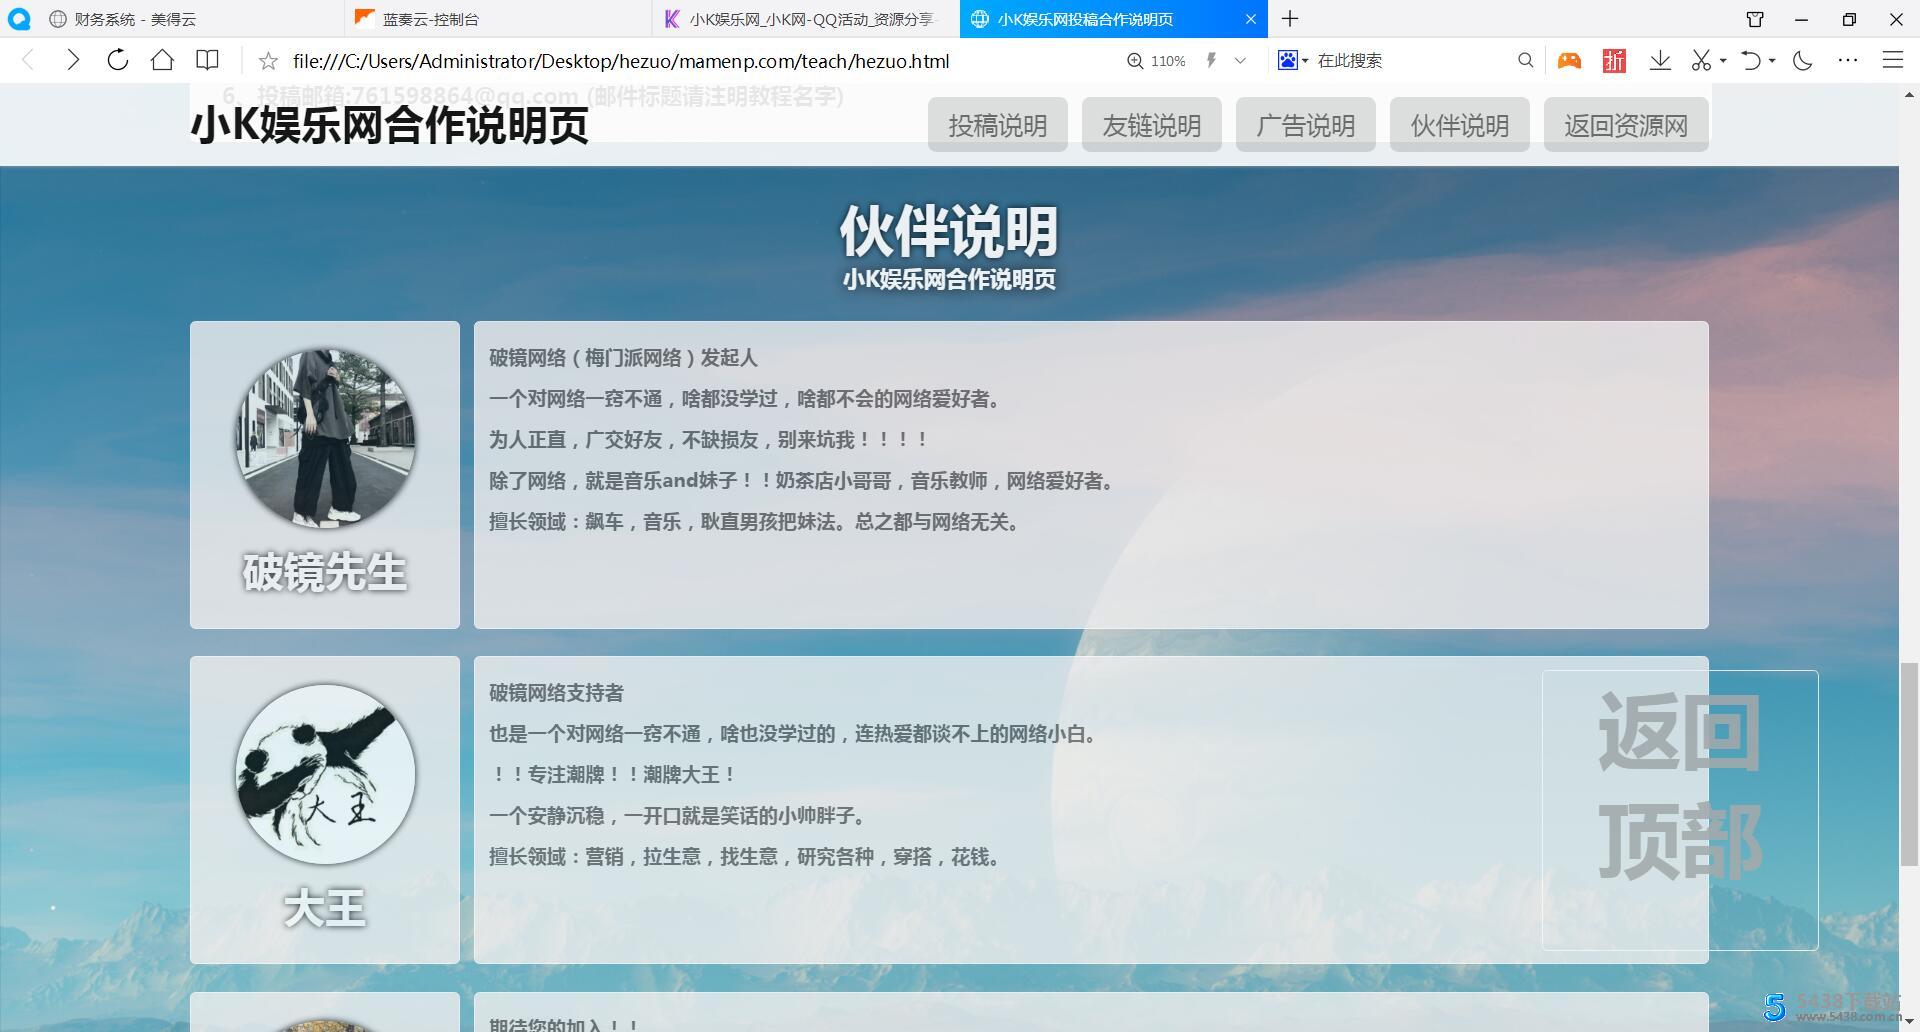Open the game center gamepad icon
The image size is (1920, 1032).
point(1568,60)
